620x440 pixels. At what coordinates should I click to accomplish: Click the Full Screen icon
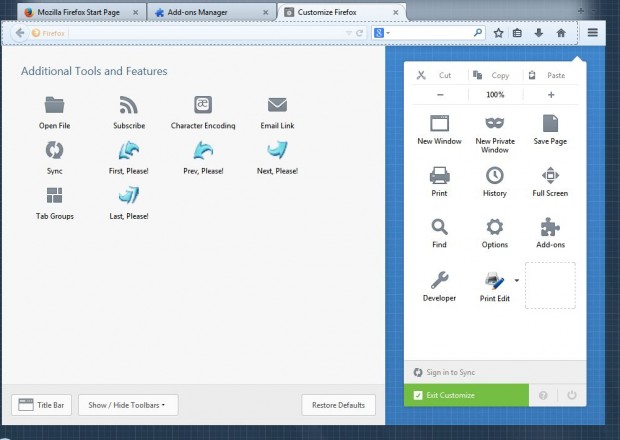(x=550, y=175)
